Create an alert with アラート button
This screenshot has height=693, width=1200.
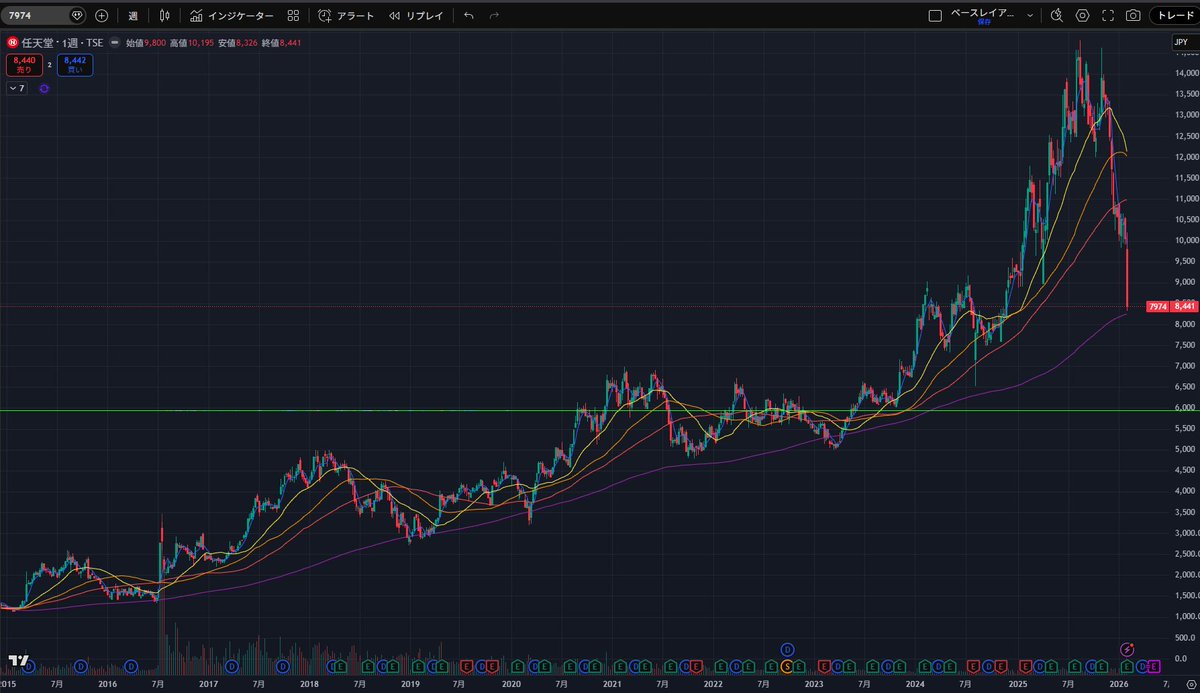tap(345, 16)
